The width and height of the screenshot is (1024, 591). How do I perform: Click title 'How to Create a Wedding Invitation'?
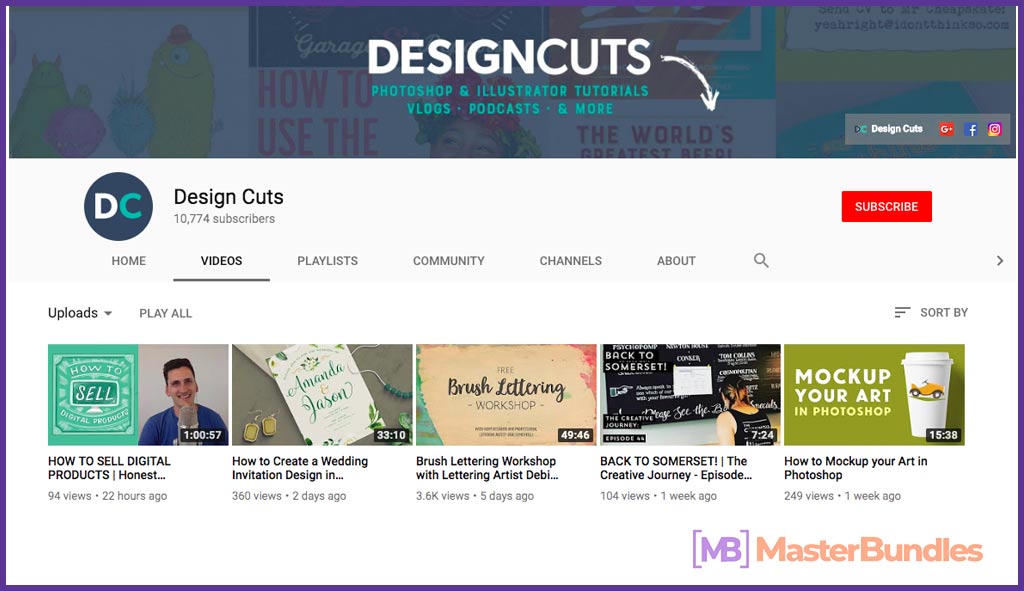[x=300, y=468]
